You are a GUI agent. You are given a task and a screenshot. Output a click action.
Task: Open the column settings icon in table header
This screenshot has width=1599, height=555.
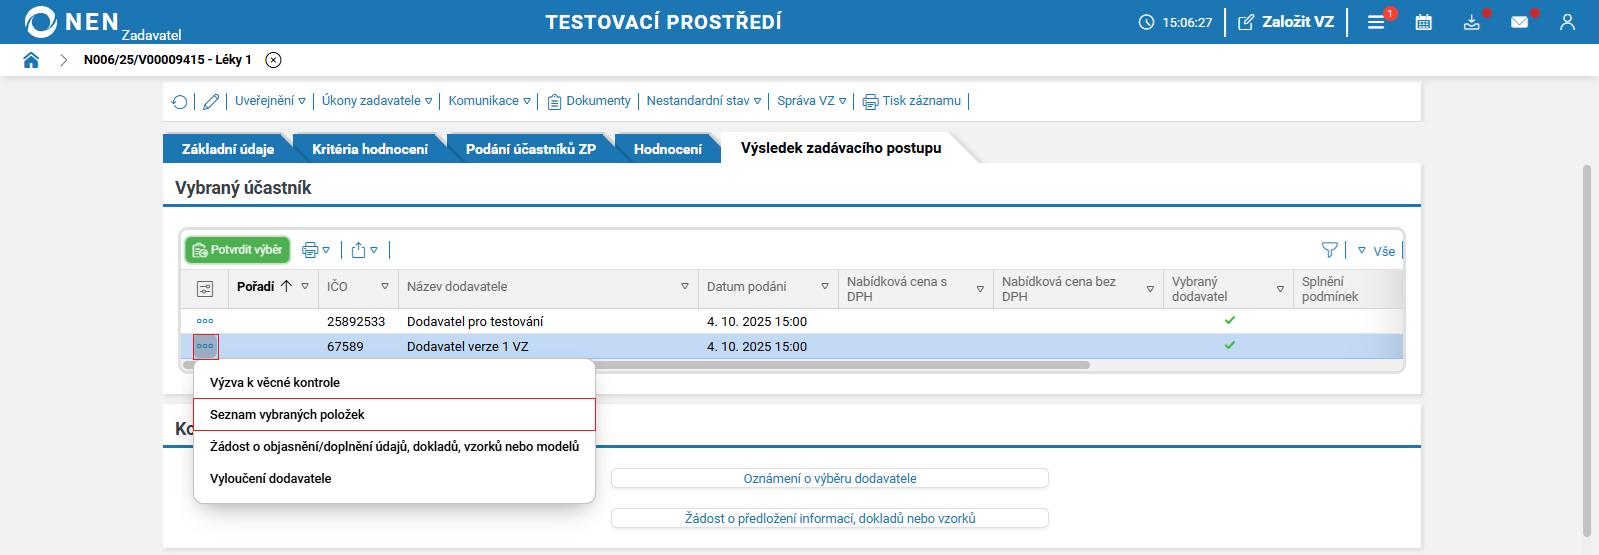pos(205,289)
